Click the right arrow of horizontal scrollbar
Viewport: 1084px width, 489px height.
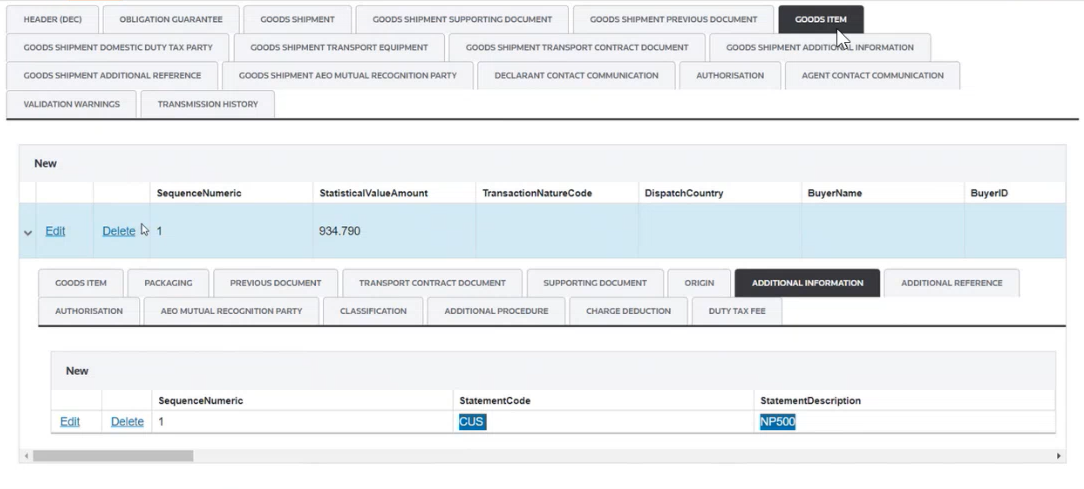click(x=1059, y=456)
